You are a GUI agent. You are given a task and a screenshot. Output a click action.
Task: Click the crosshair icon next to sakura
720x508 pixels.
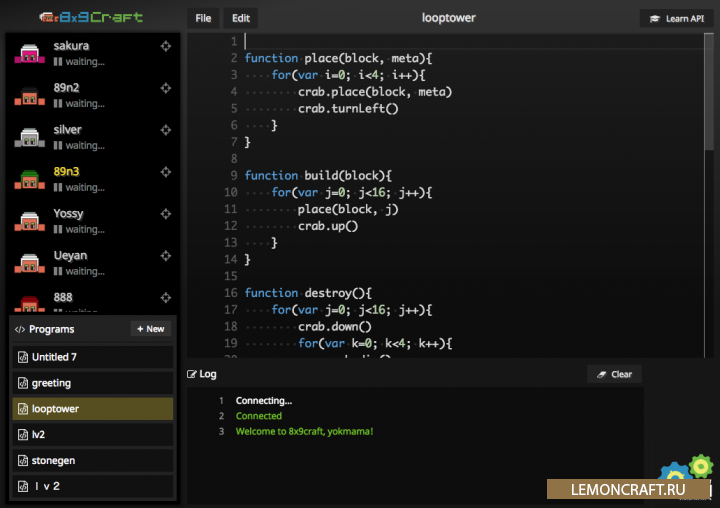[166, 46]
